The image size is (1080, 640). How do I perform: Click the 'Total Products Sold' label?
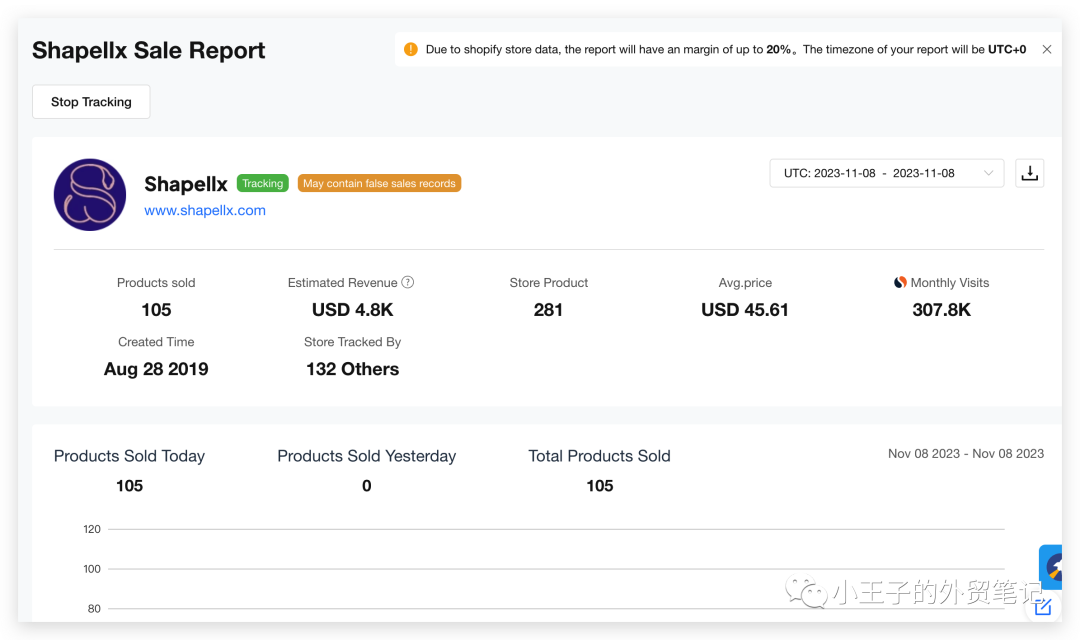tap(599, 456)
